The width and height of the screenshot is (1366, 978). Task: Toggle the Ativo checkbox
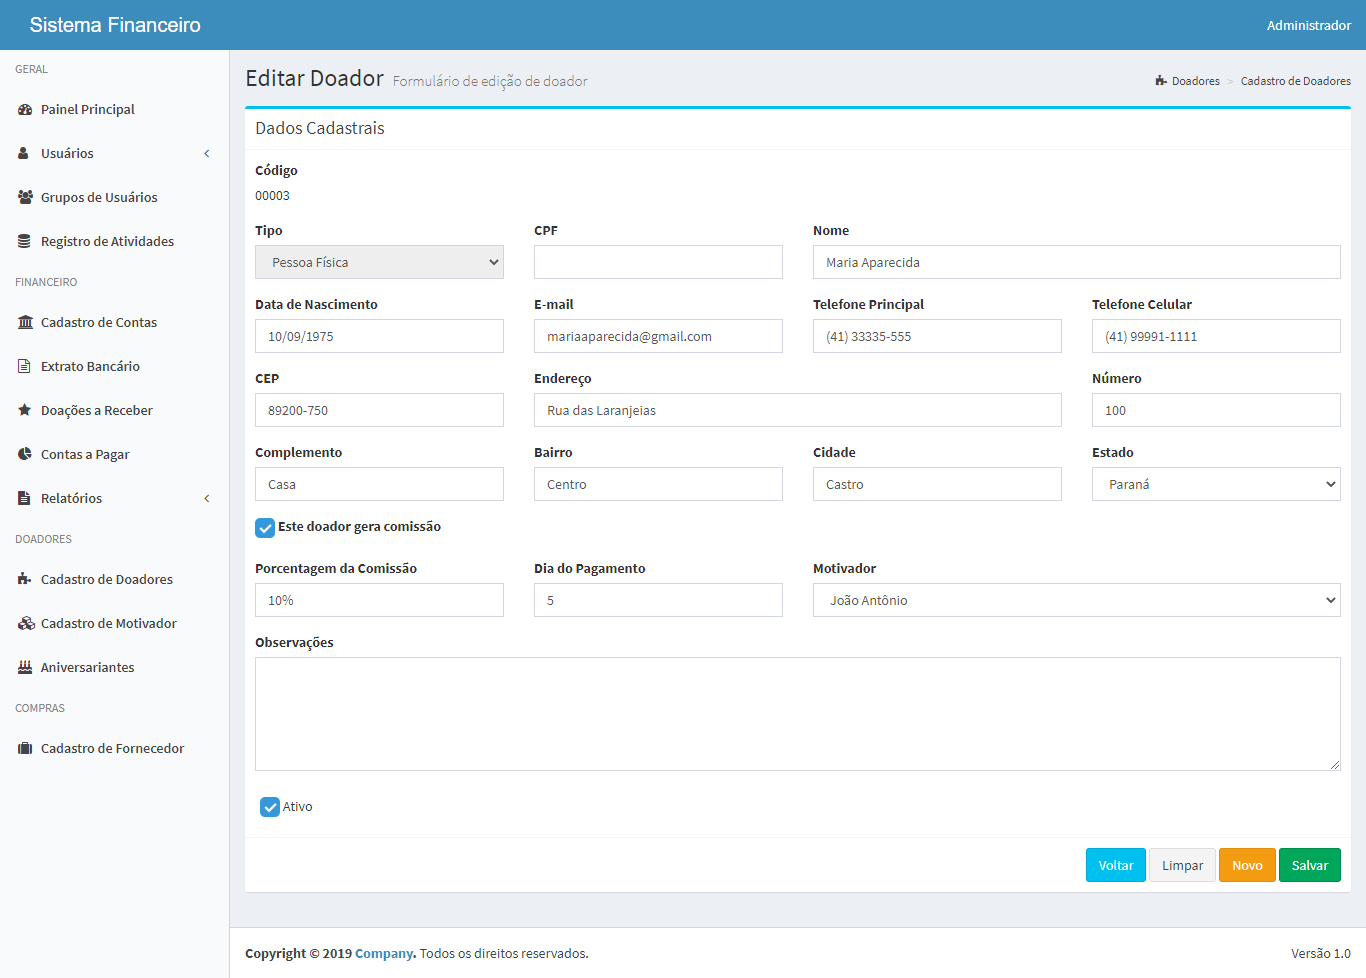(270, 807)
